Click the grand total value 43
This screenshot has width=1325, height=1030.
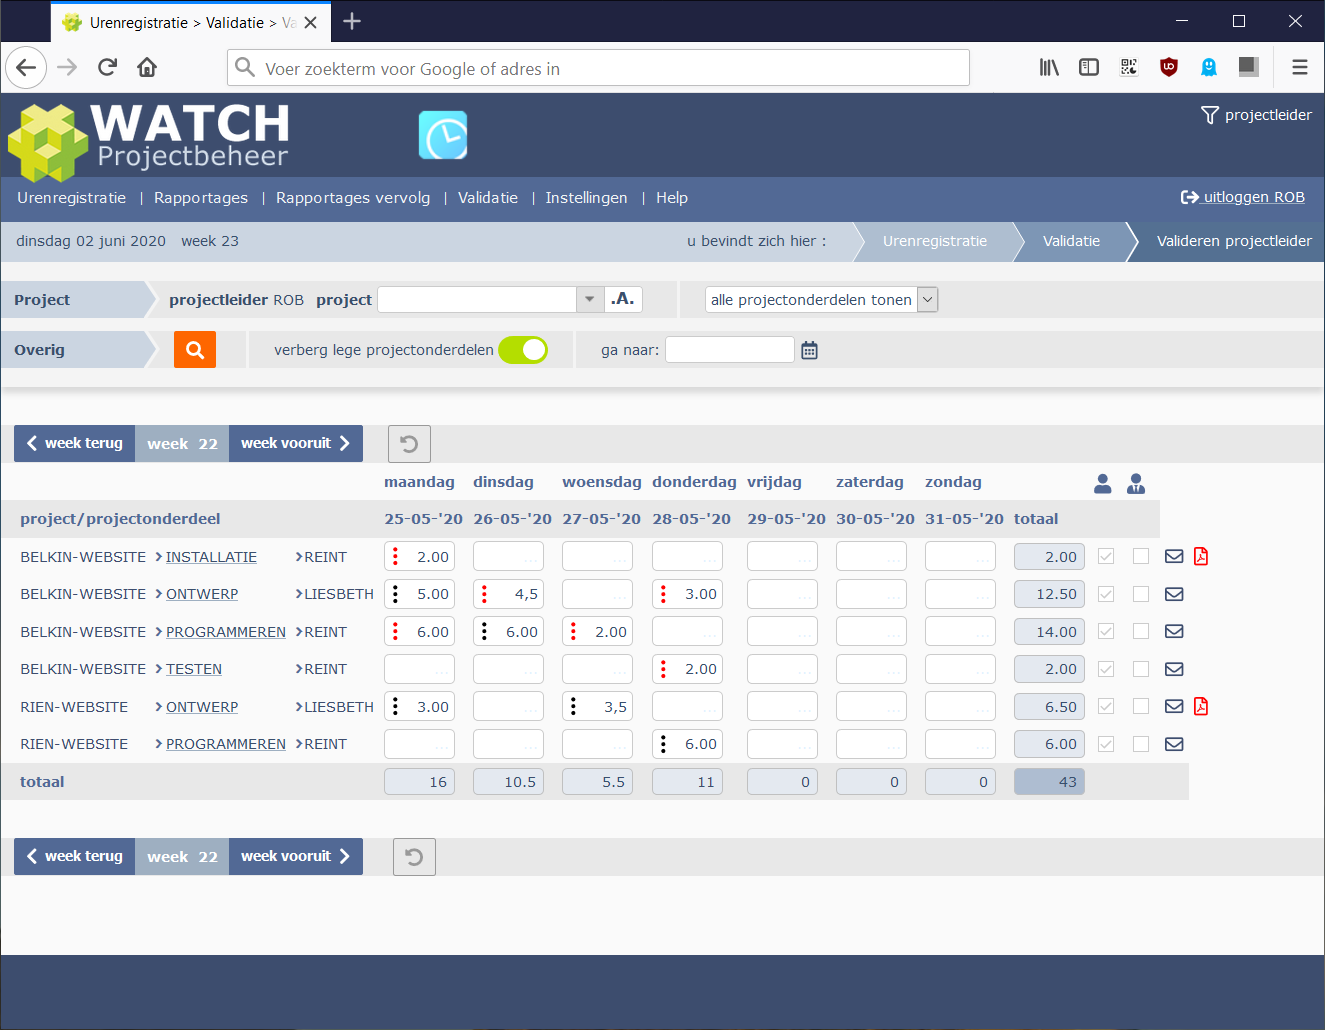(x=1049, y=782)
